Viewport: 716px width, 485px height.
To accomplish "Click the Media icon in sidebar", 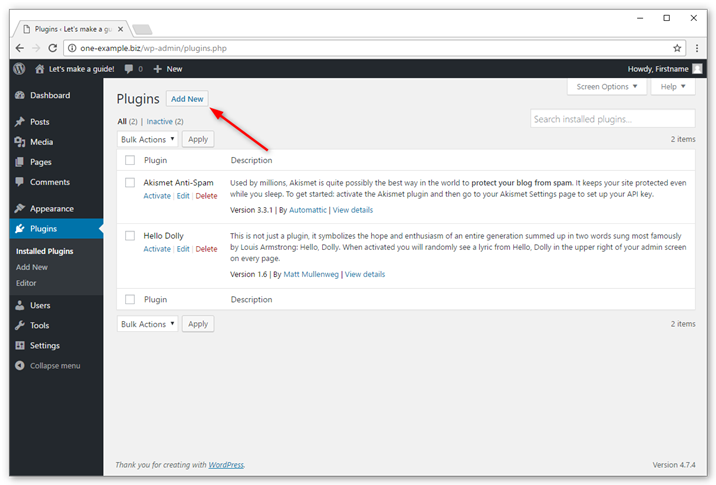I will [20, 142].
